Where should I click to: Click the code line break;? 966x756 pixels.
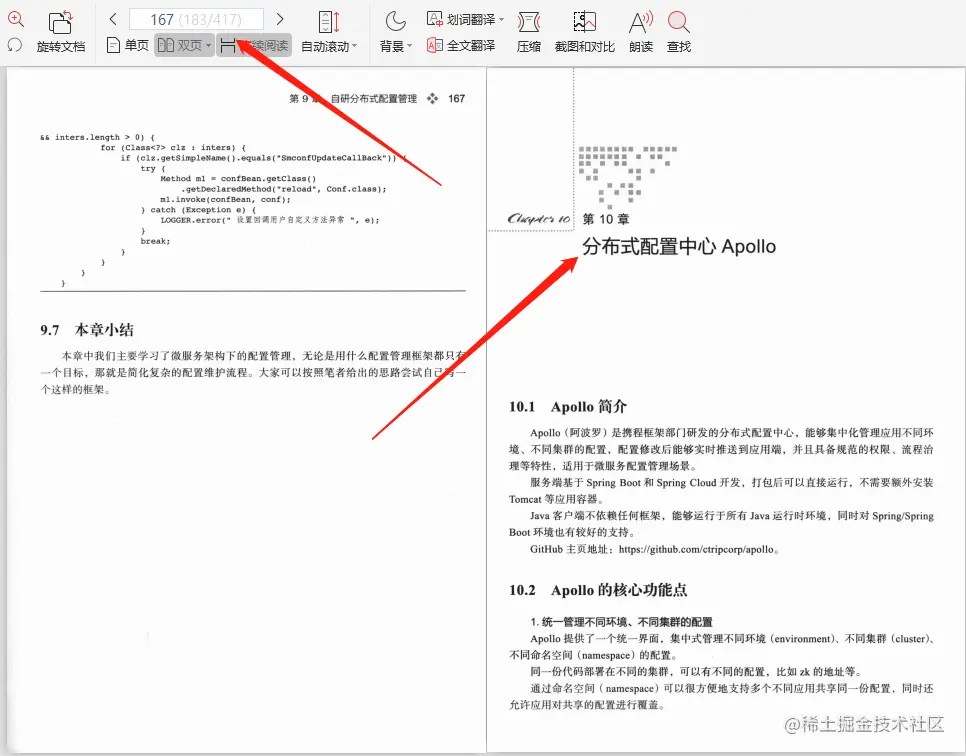(x=155, y=241)
